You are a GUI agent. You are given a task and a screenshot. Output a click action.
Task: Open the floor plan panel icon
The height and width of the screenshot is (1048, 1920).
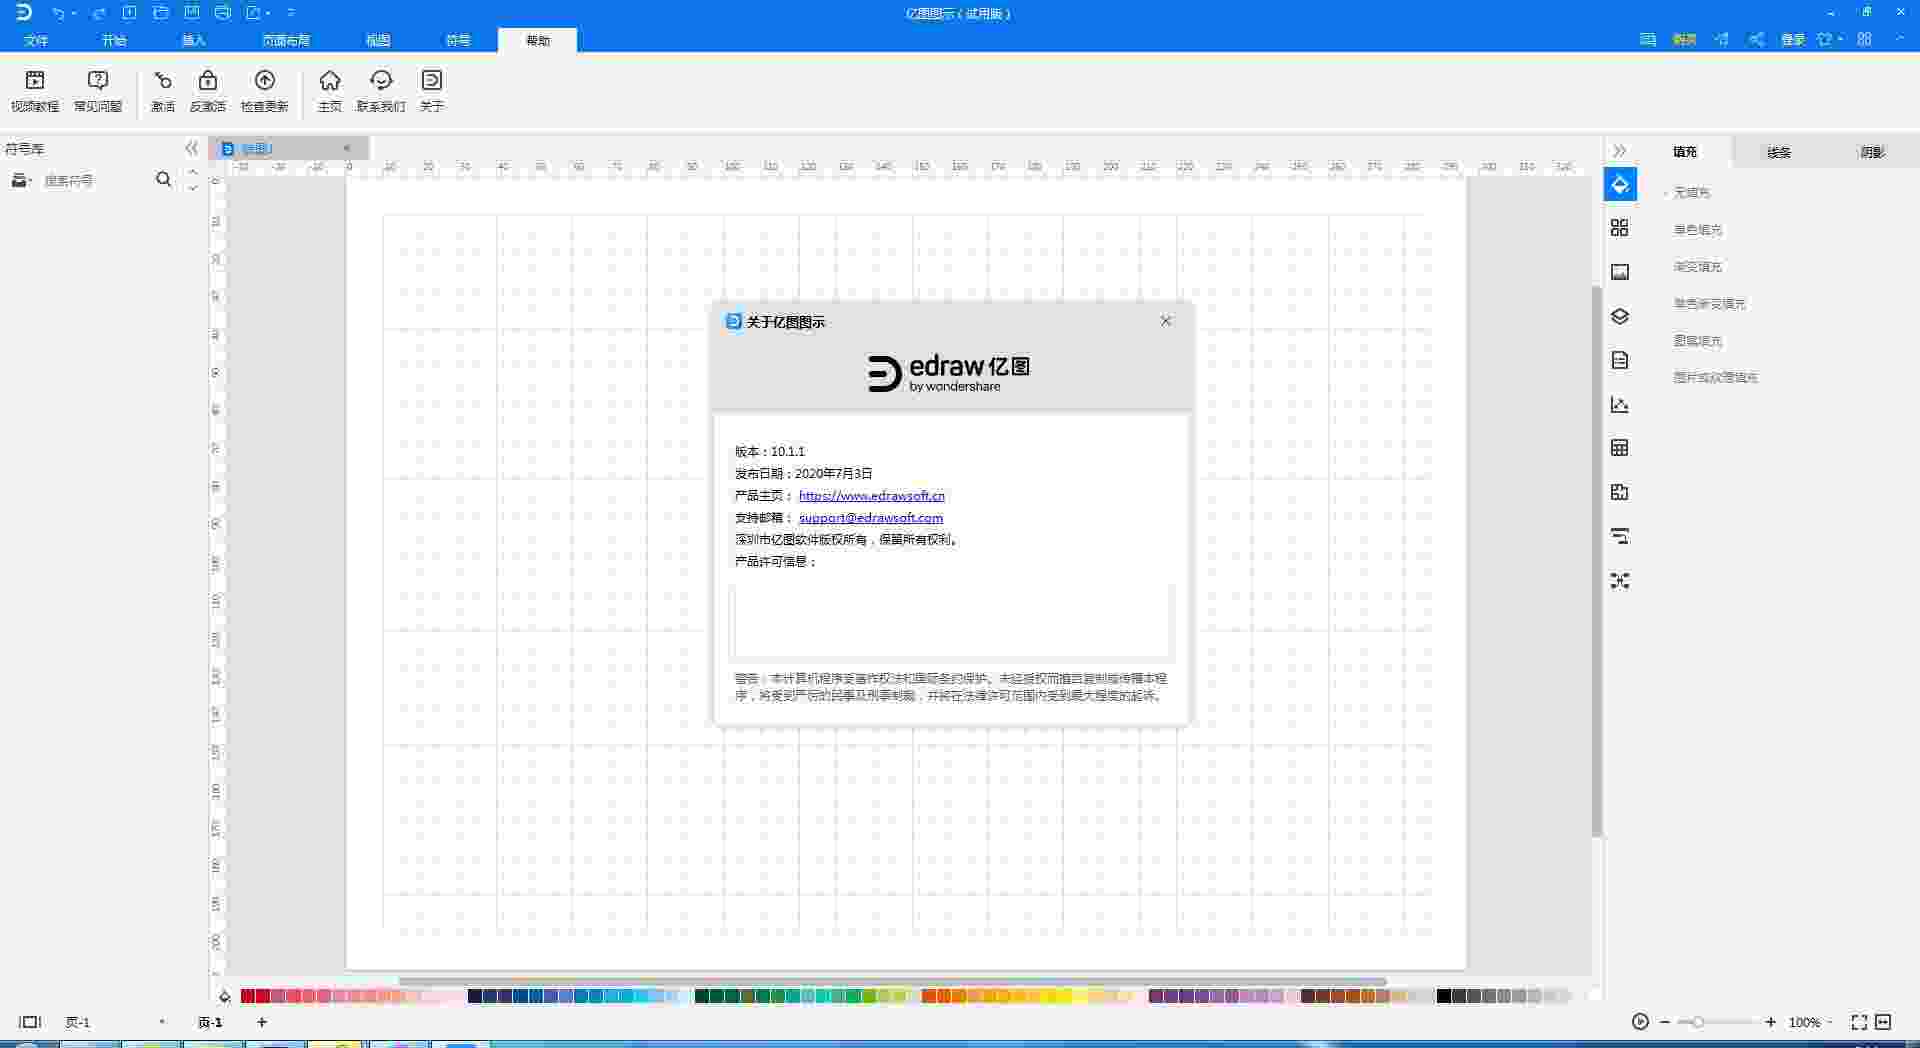(x=1620, y=492)
